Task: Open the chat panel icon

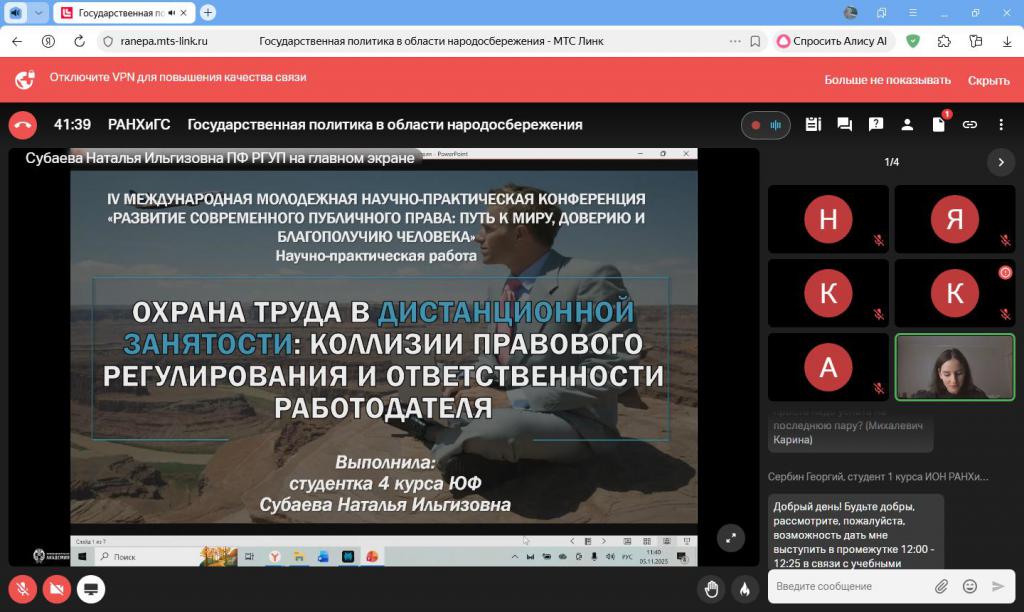Action: [x=844, y=125]
